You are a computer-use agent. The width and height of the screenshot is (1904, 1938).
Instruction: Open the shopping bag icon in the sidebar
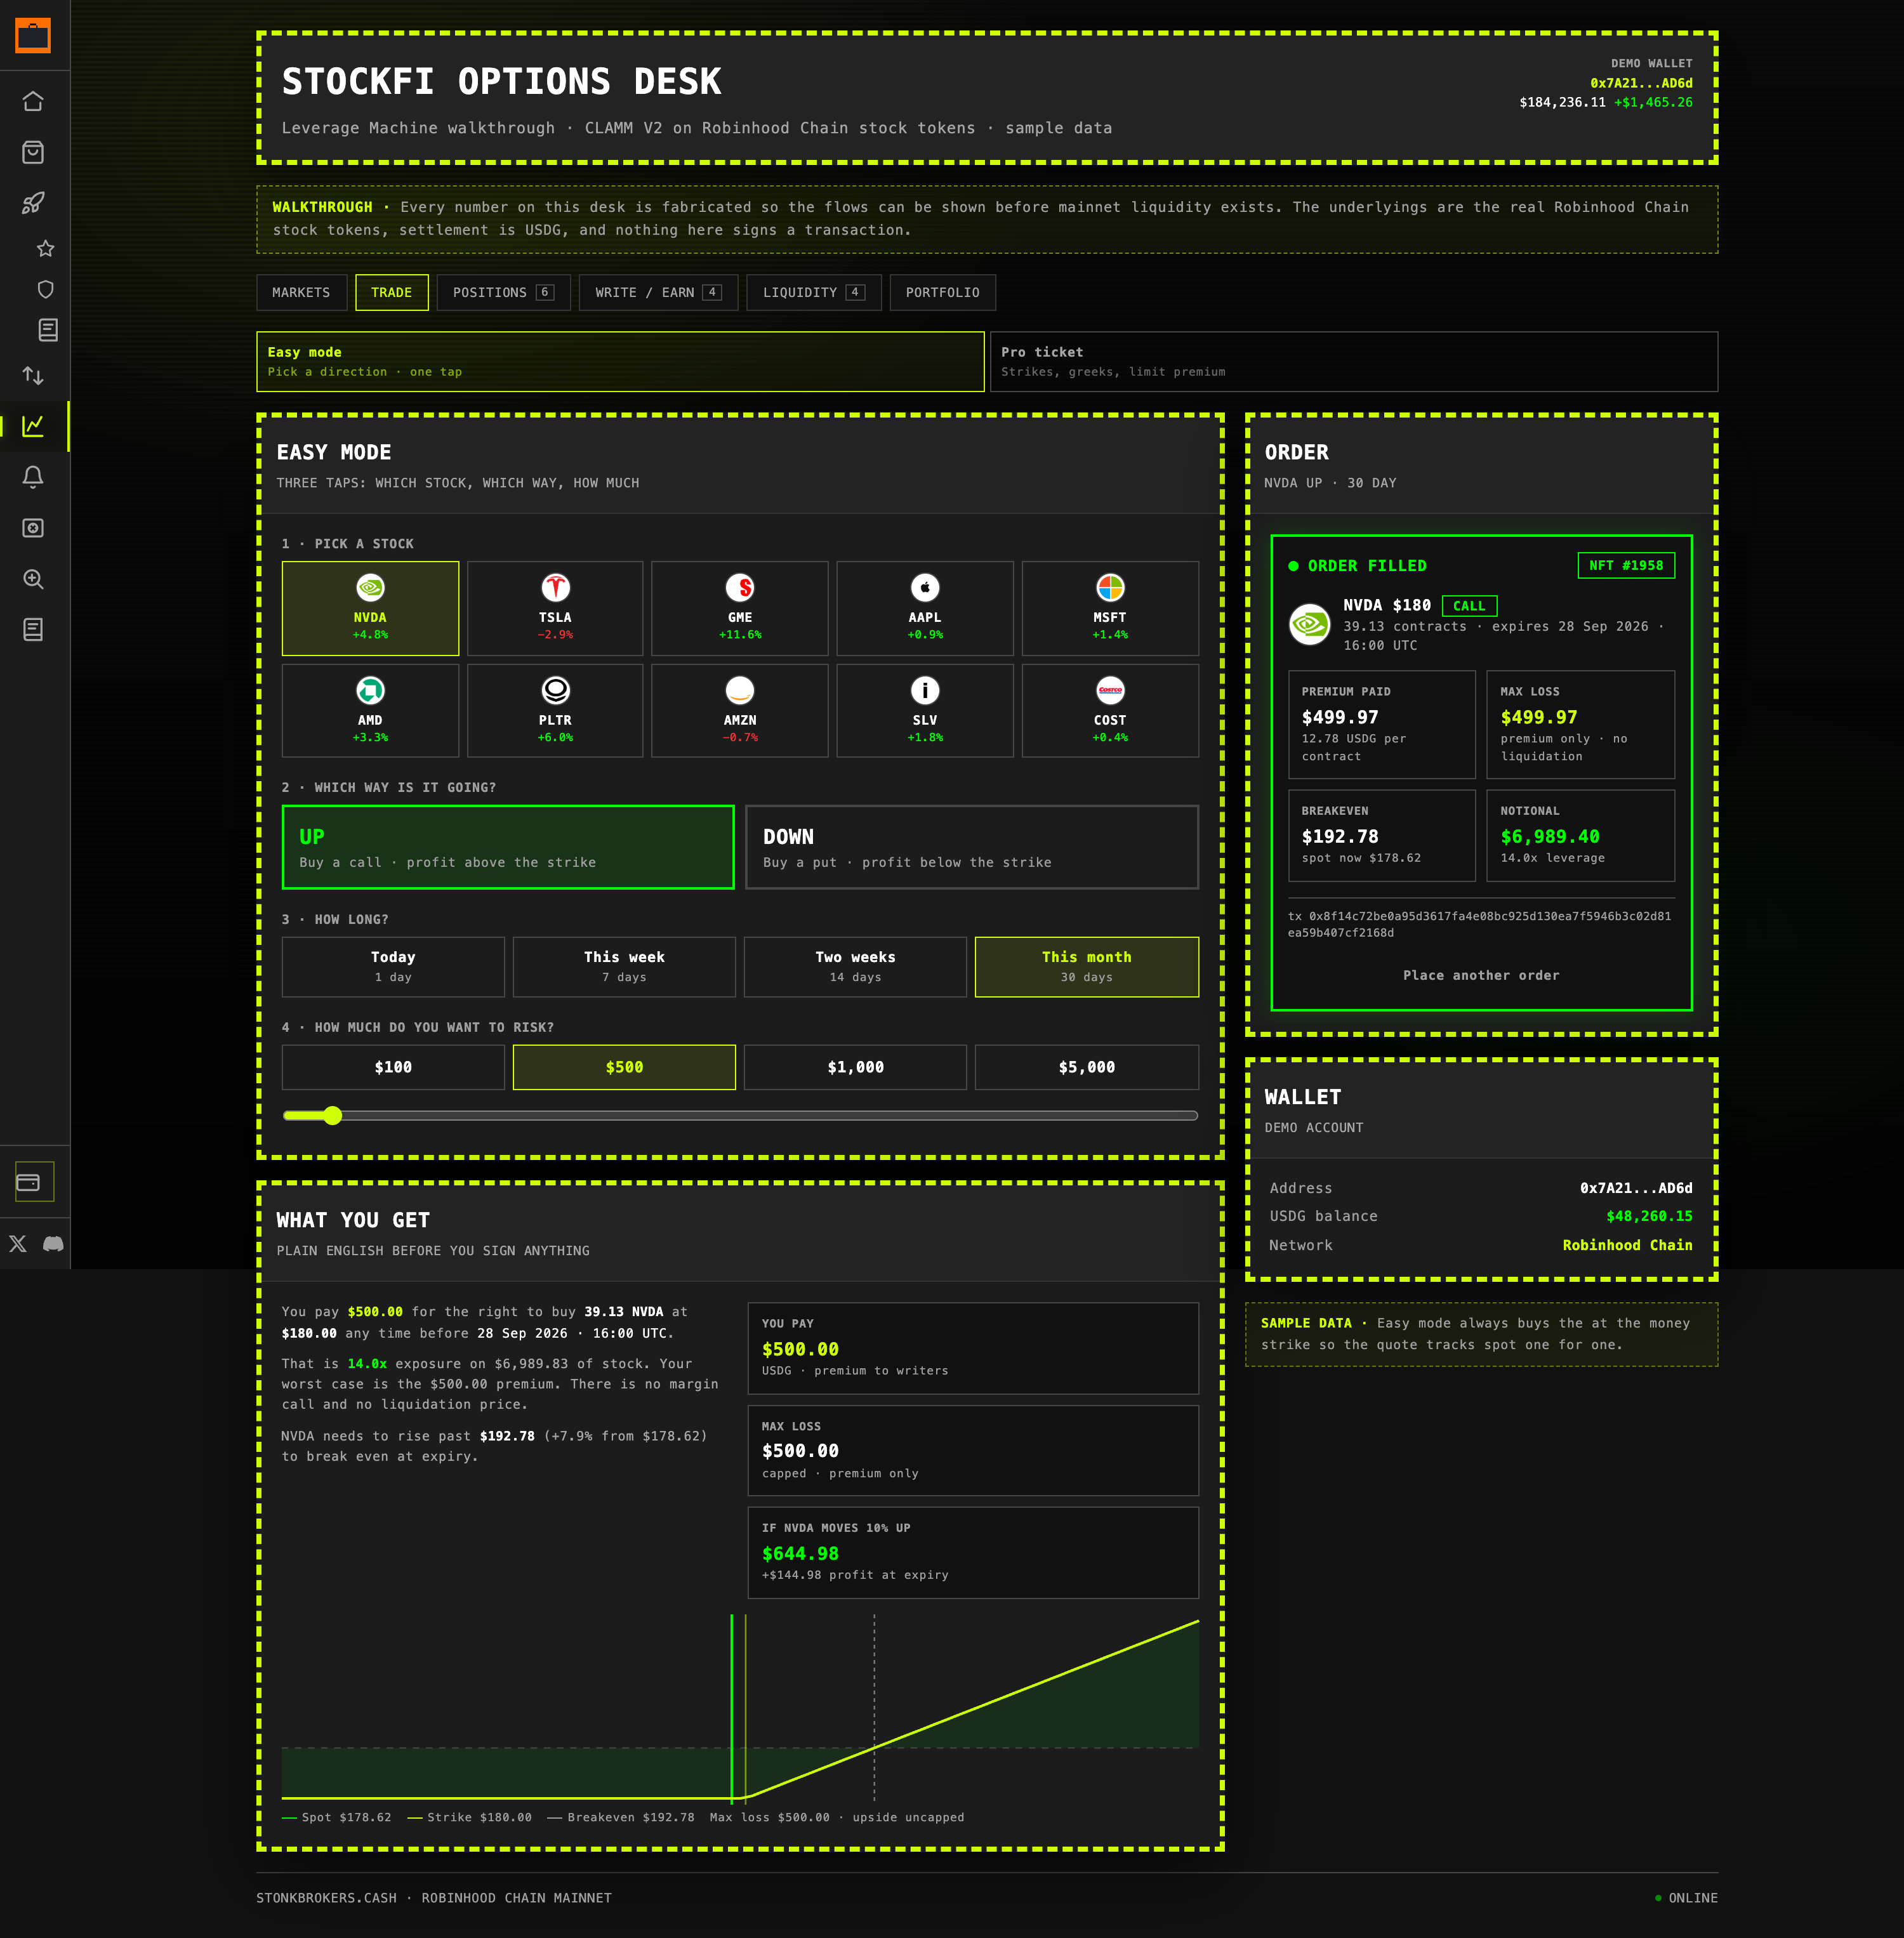pyautogui.click(x=33, y=152)
